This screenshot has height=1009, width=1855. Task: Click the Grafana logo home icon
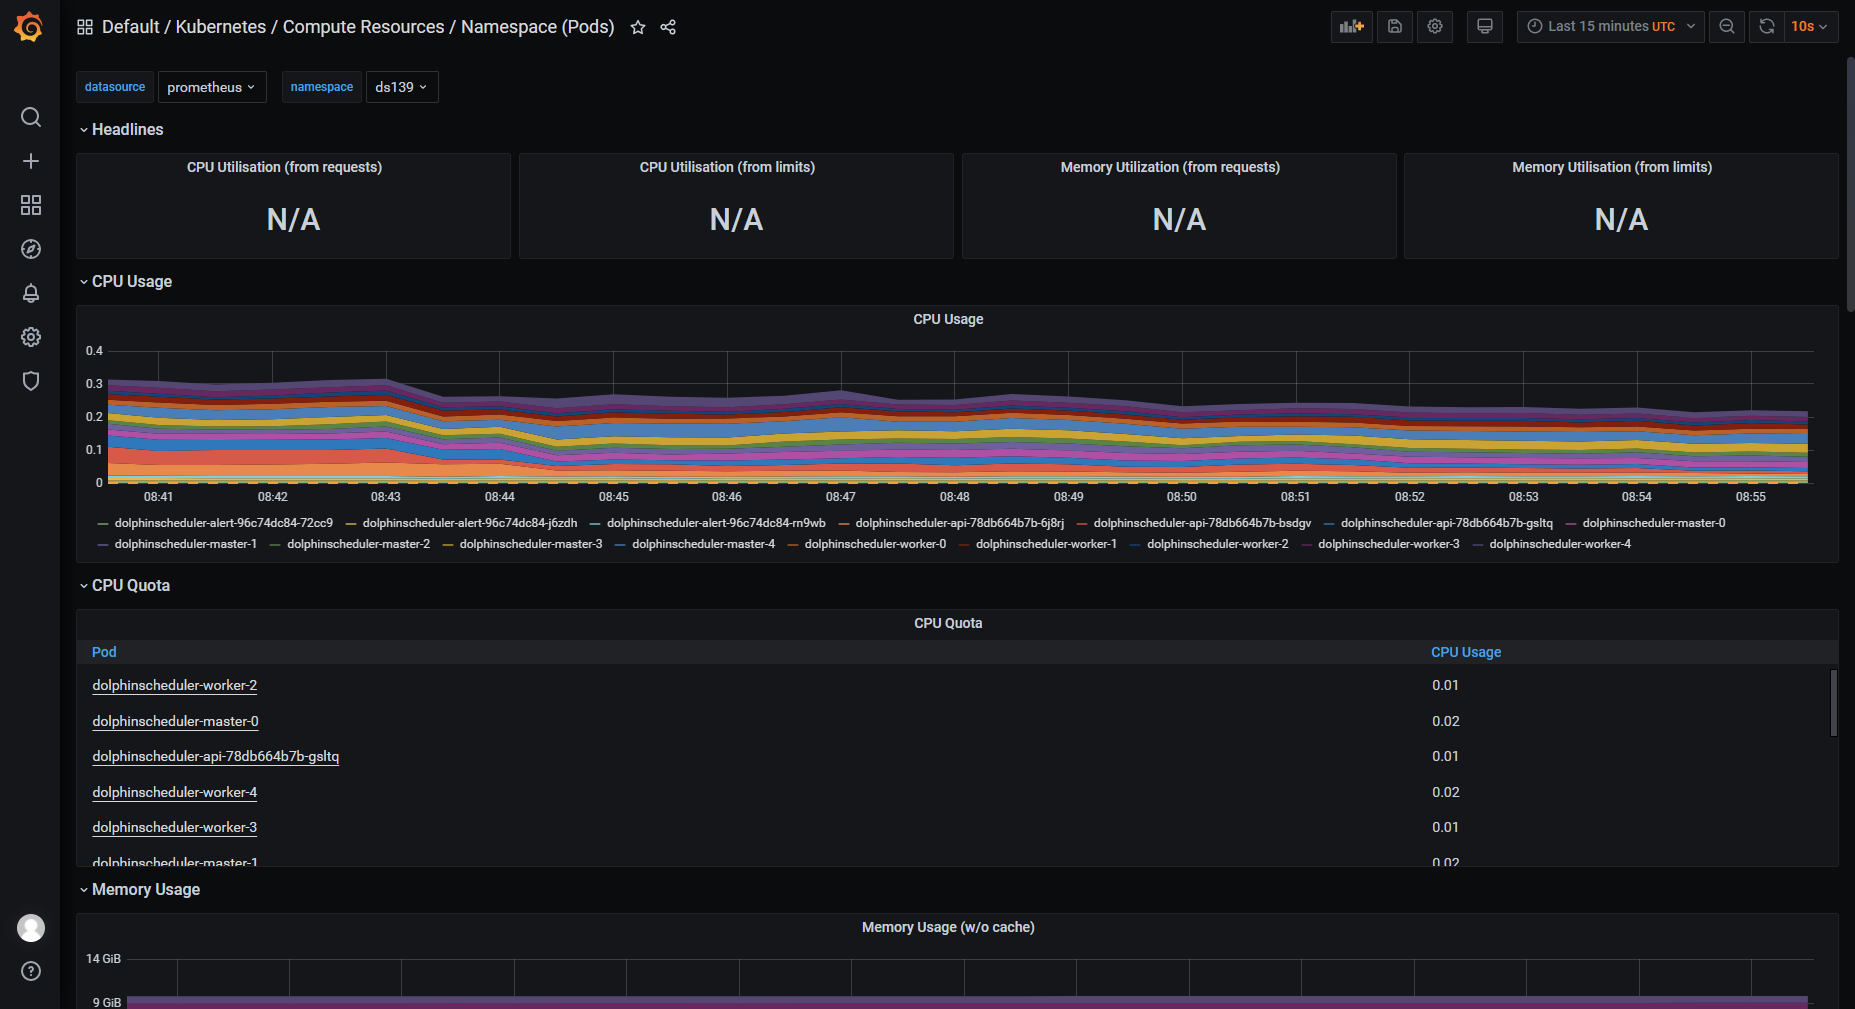click(29, 27)
